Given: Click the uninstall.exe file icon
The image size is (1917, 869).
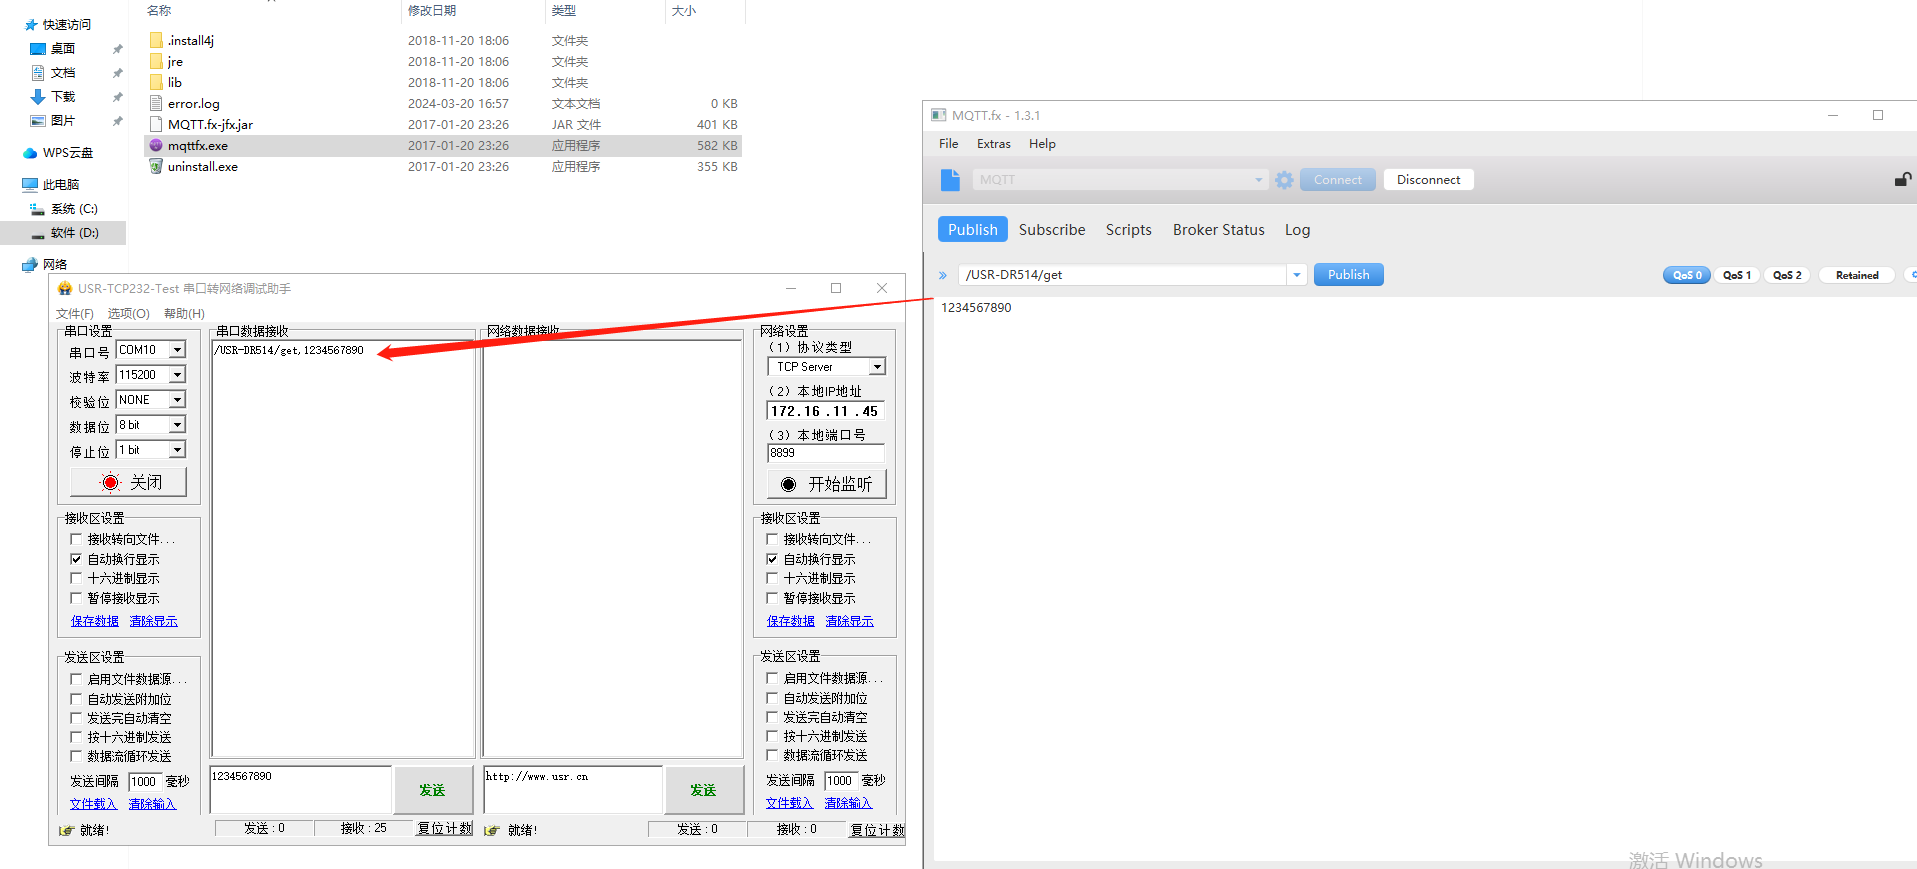Looking at the screenshot, I should click(156, 167).
